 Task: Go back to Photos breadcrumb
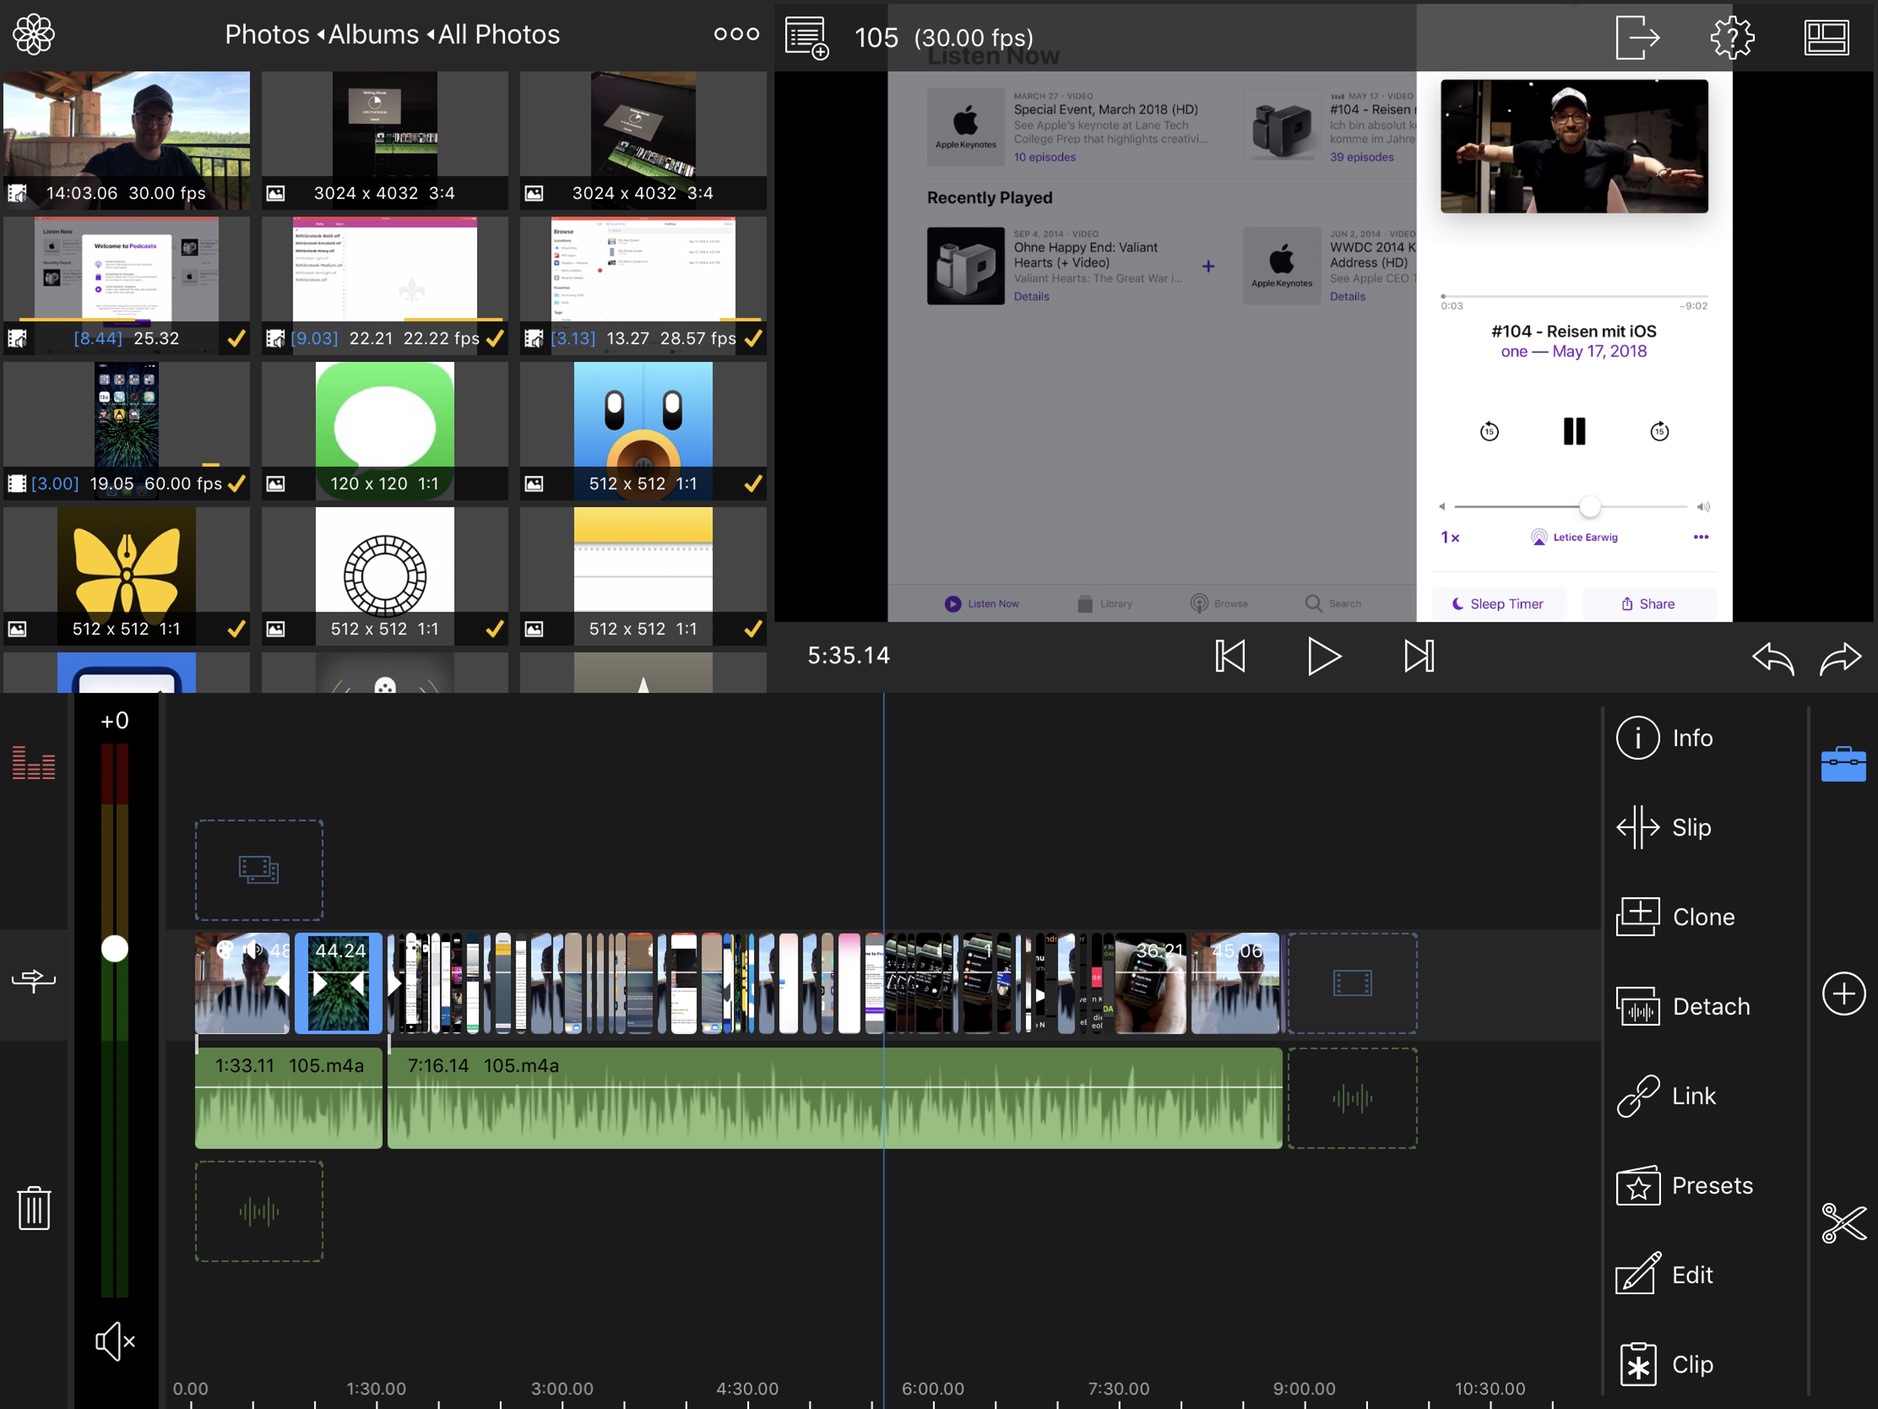pyautogui.click(x=267, y=34)
